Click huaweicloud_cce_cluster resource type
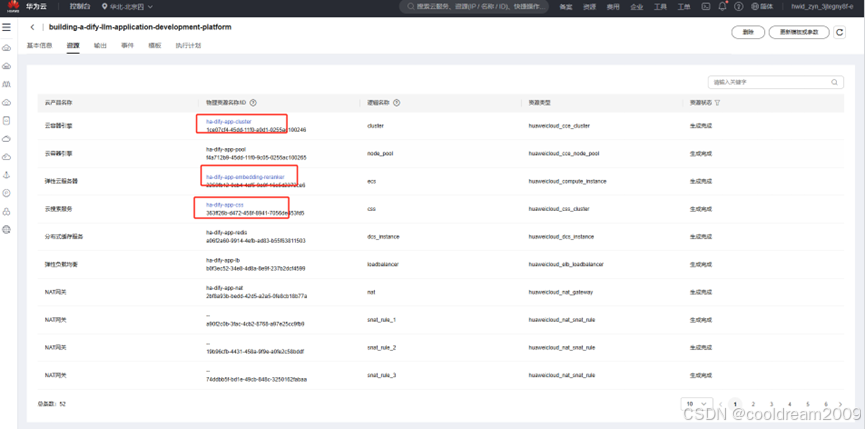Screen dimensions: 865x429 click(x=559, y=126)
